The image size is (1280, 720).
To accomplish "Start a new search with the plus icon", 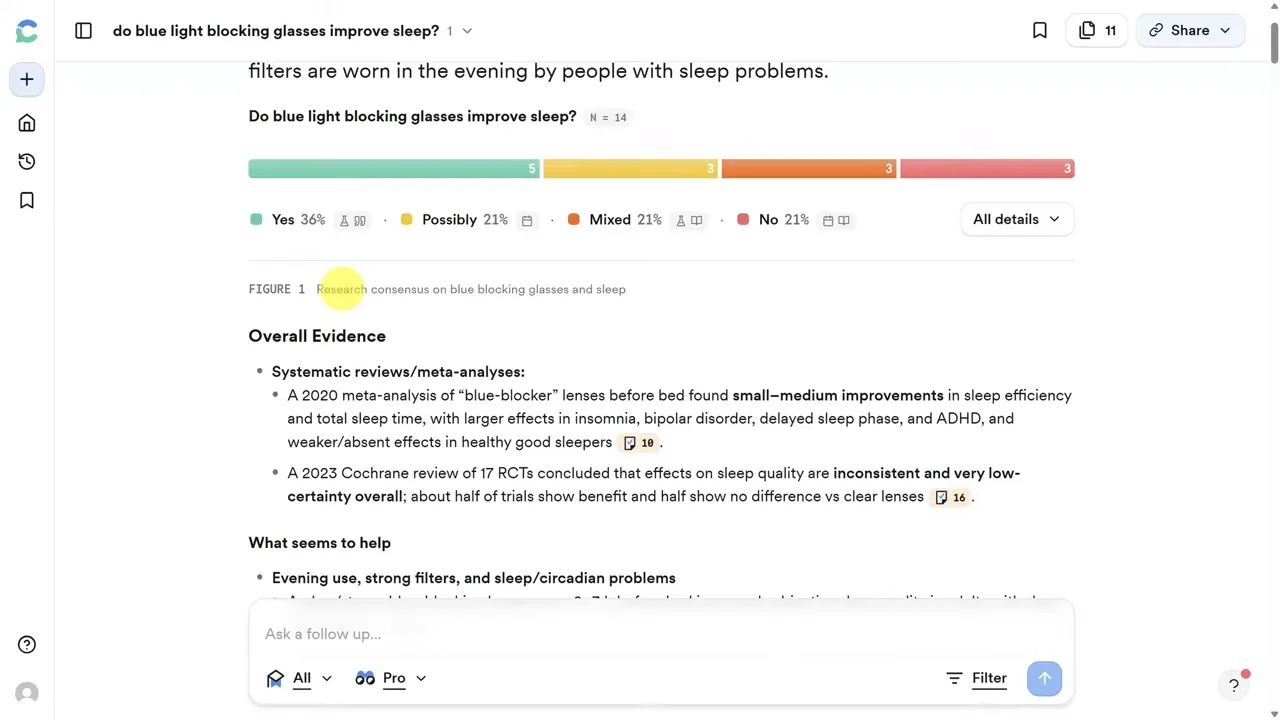I will coord(26,79).
